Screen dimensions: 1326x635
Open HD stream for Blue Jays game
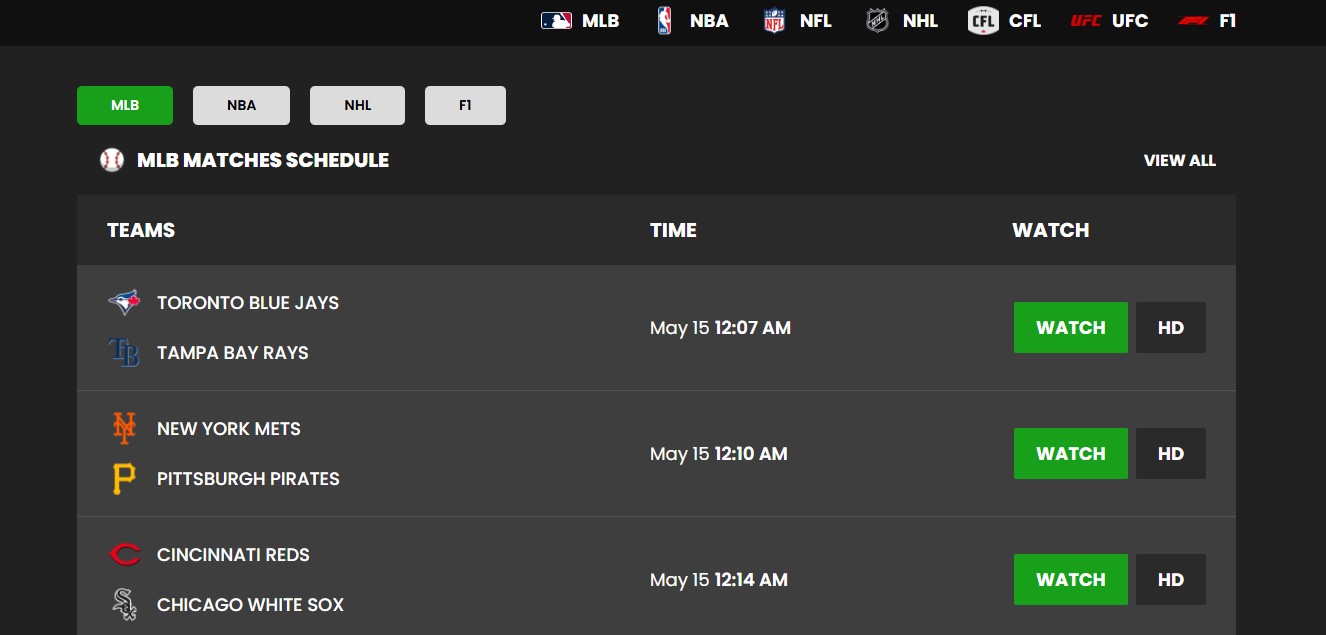pyautogui.click(x=1170, y=328)
